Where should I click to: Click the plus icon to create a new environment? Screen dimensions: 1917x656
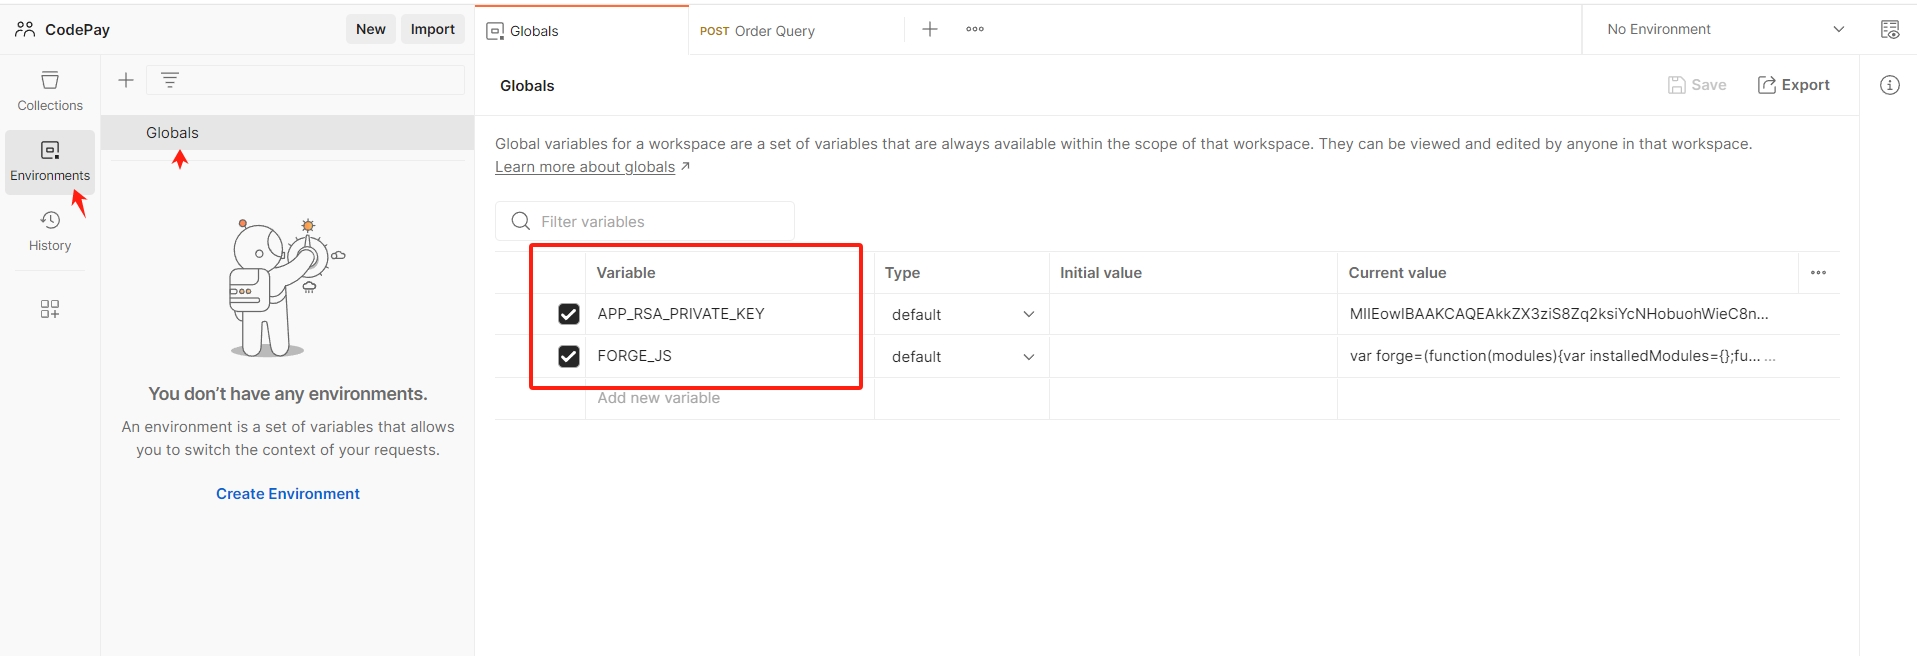[x=126, y=80]
